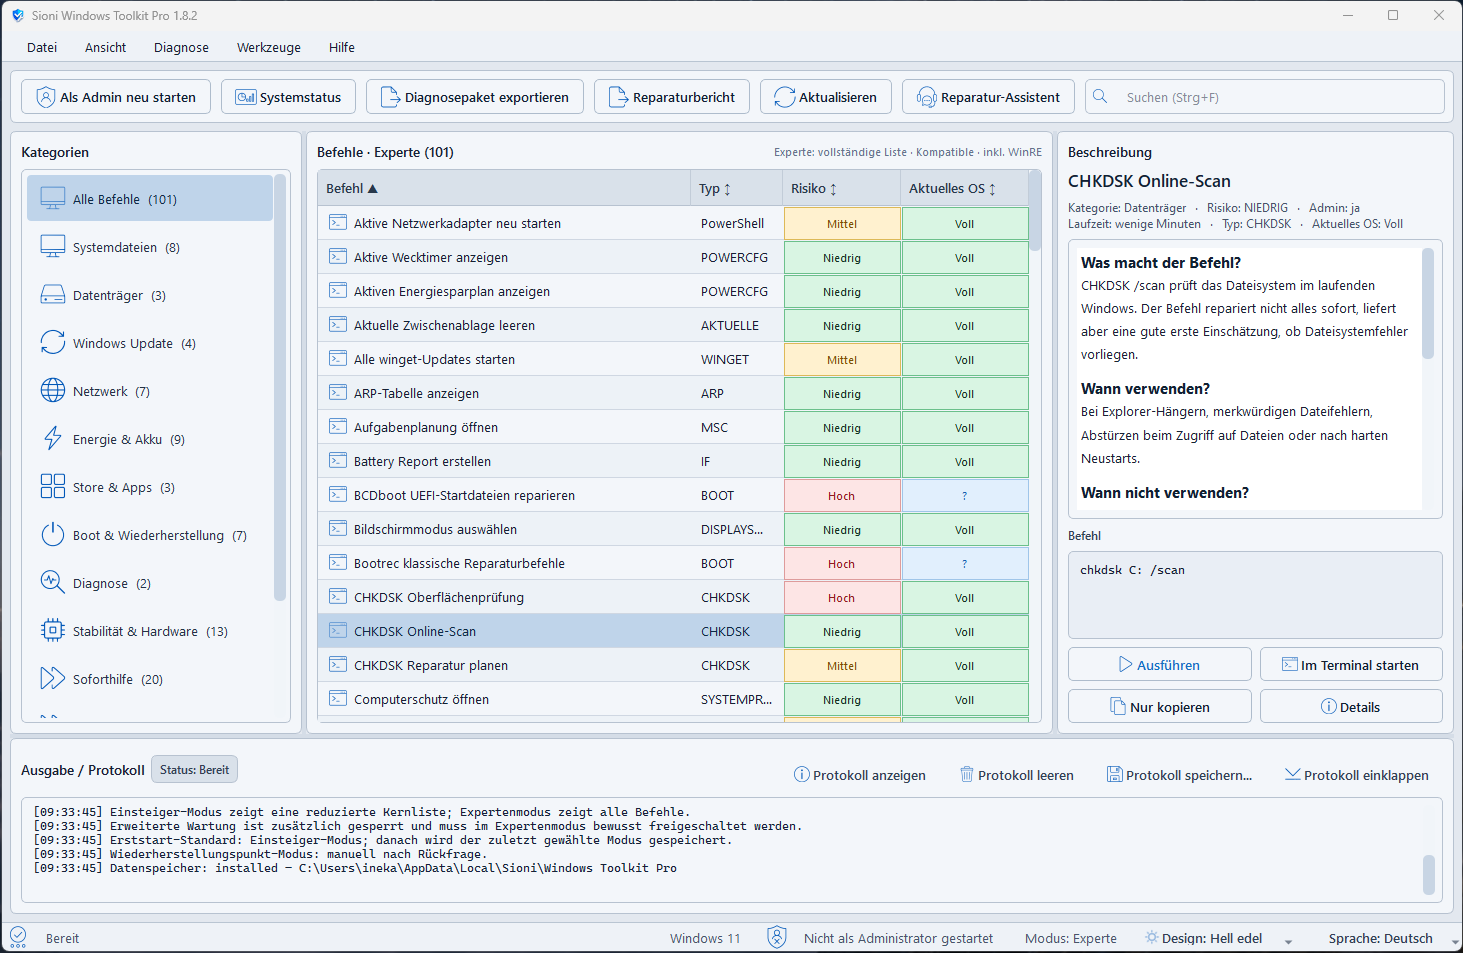The height and width of the screenshot is (953, 1463).
Task: Open the Design: Hell edel dropdown
Action: pyautogui.click(x=1219, y=938)
